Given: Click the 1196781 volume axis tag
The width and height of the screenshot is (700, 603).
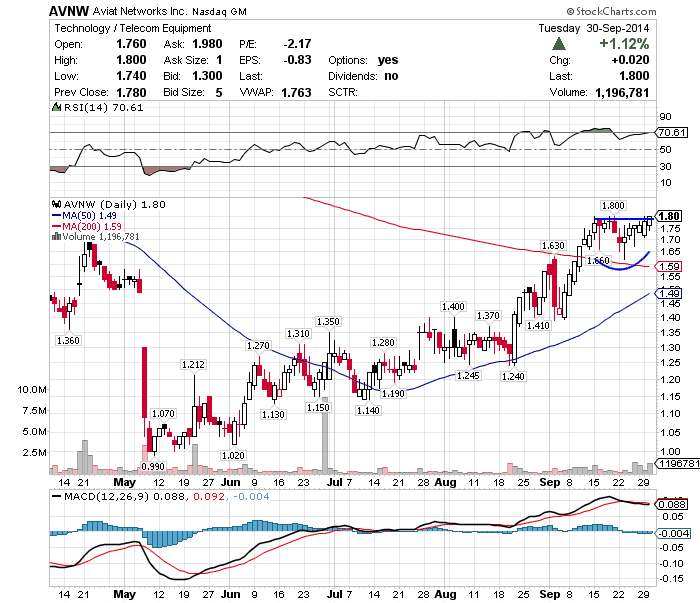Looking at the screenshot, I should tap(678, 463).
